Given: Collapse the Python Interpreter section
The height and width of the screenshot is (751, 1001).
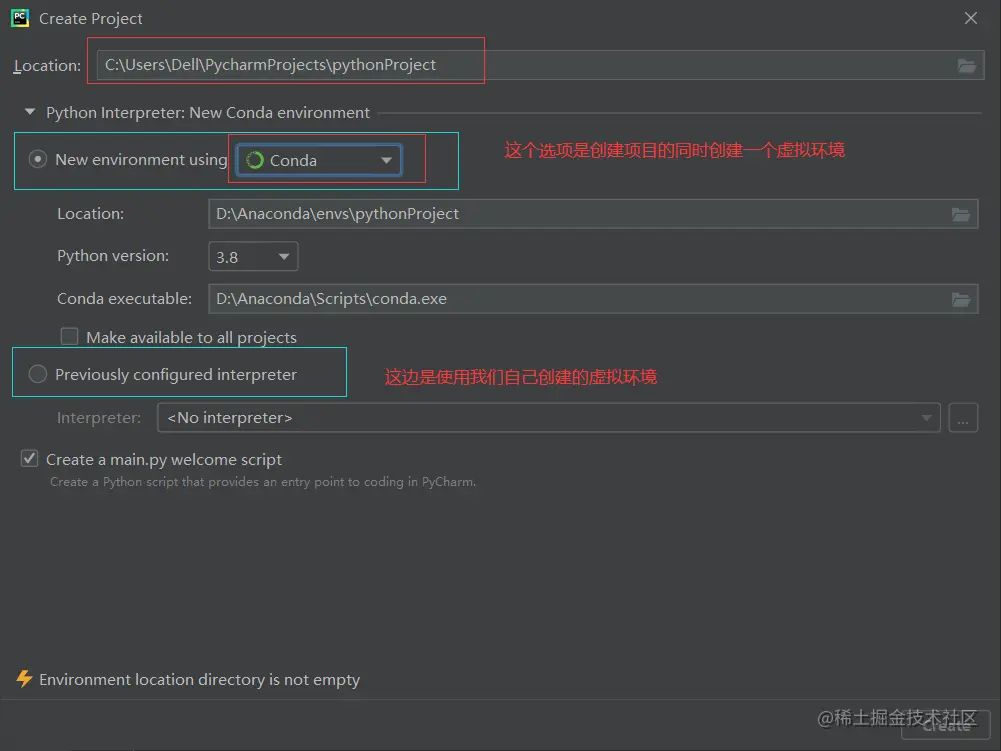Looking at the screenshot, I should (x=29, y=112).
